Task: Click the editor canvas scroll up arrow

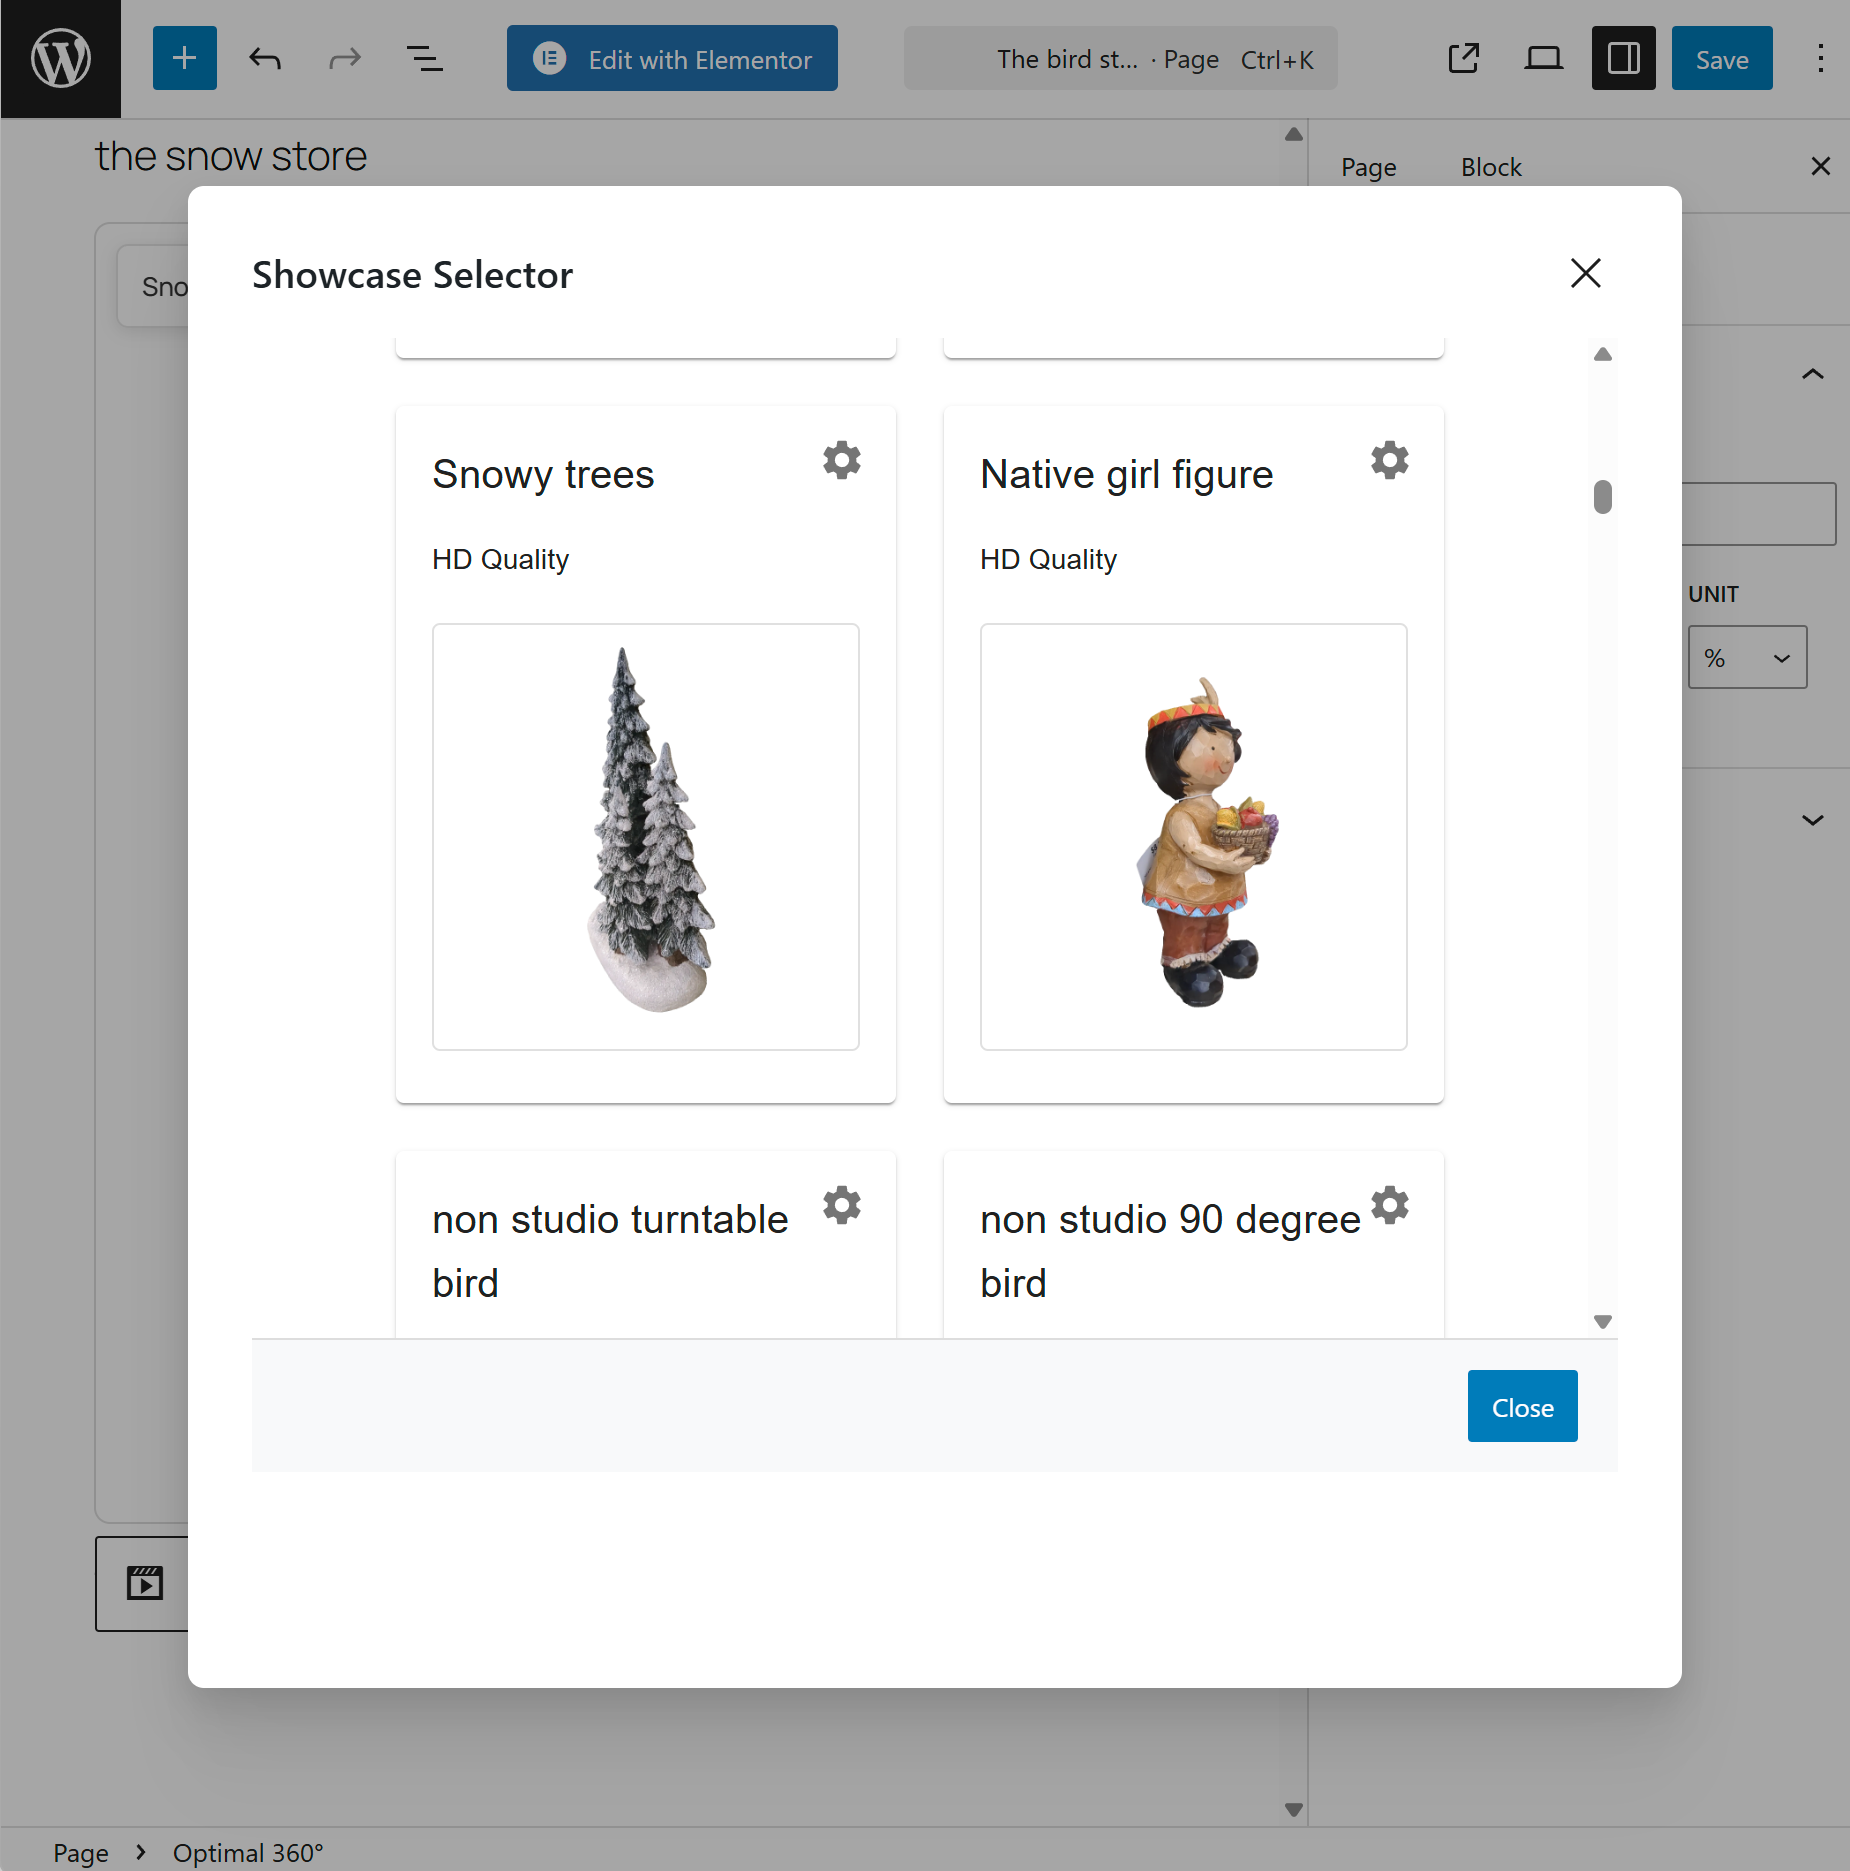Action: (x=1293, y=134)
